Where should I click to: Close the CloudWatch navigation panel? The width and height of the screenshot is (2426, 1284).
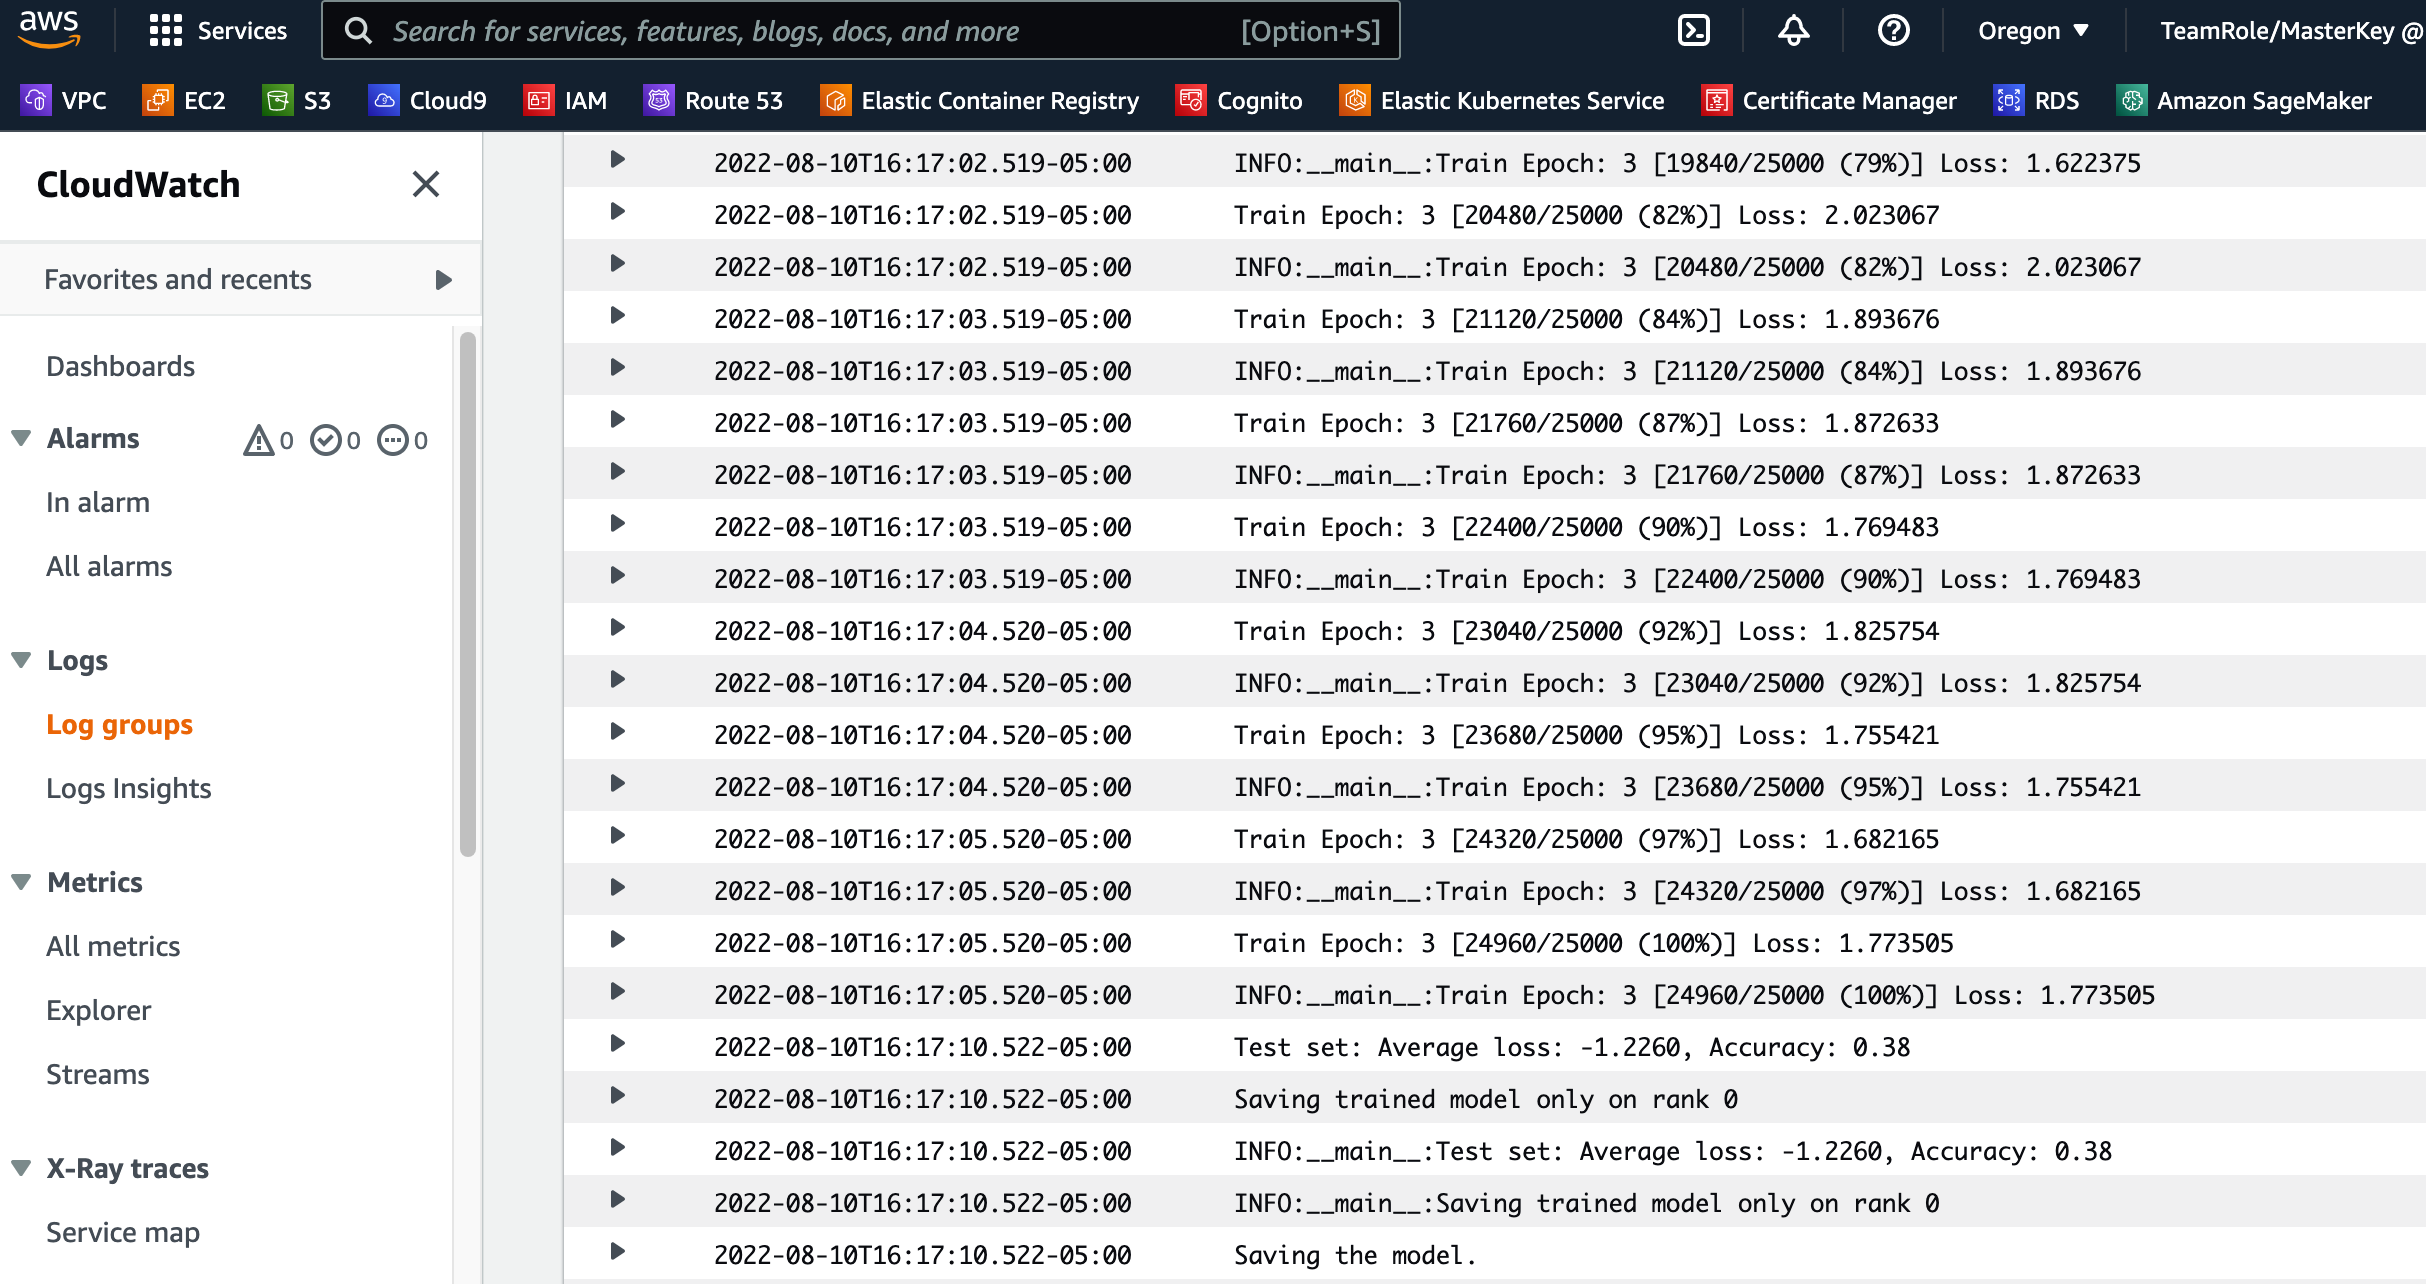426,184
